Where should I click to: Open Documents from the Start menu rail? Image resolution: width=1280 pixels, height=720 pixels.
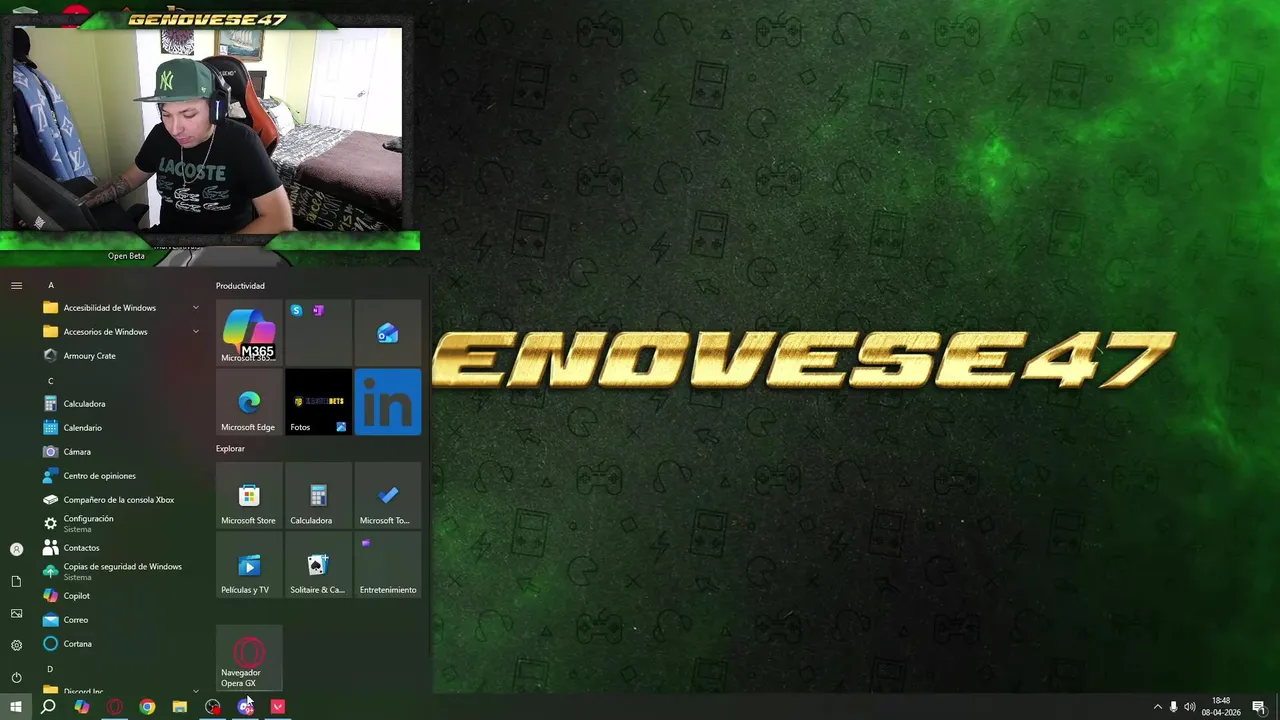(x=16, y=581)
